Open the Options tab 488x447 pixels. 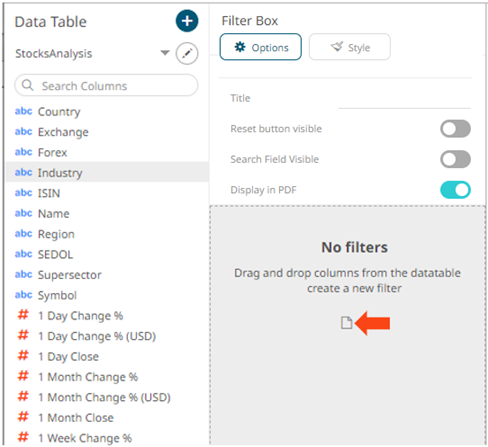click(x=261, y=47)
